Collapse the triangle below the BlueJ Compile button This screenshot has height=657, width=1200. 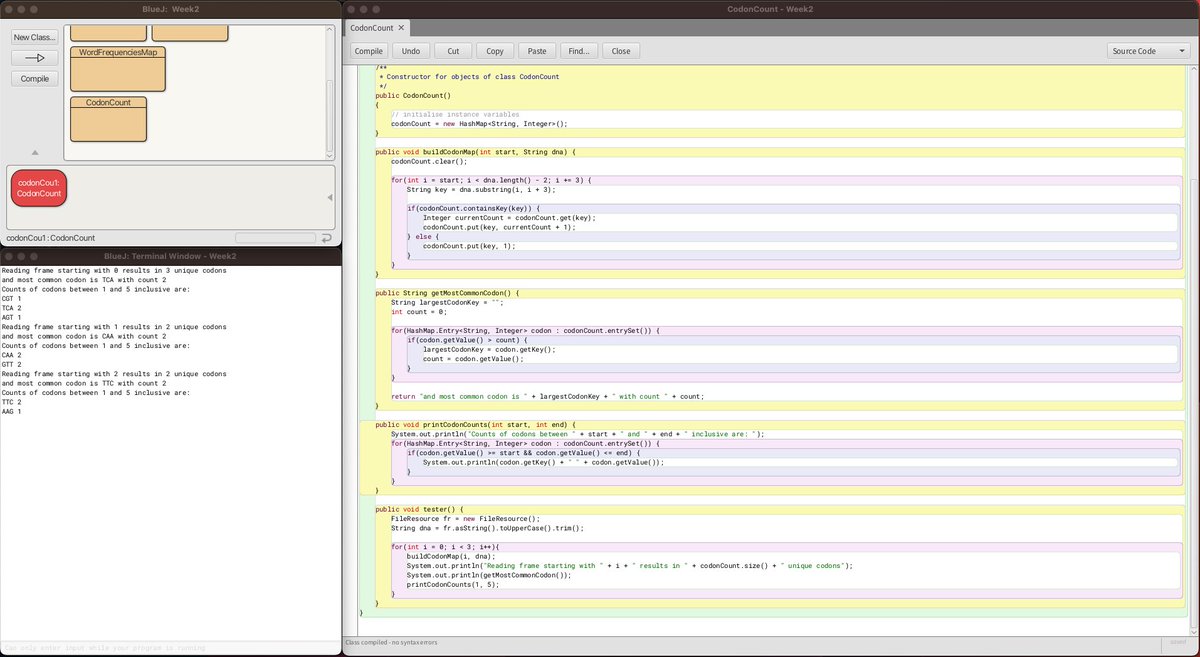pos(35,153)
